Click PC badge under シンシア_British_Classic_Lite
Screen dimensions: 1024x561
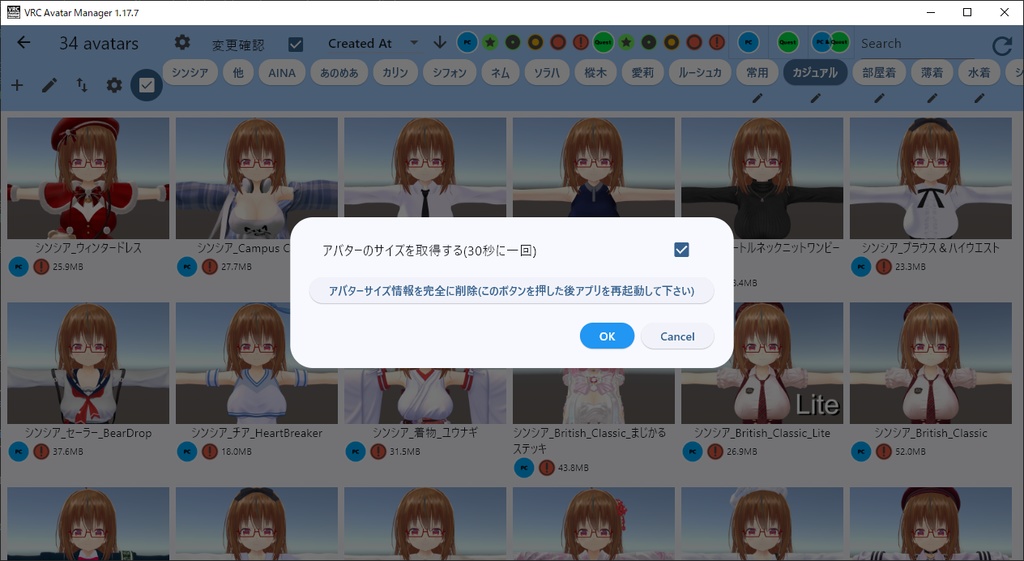point(692,451)
